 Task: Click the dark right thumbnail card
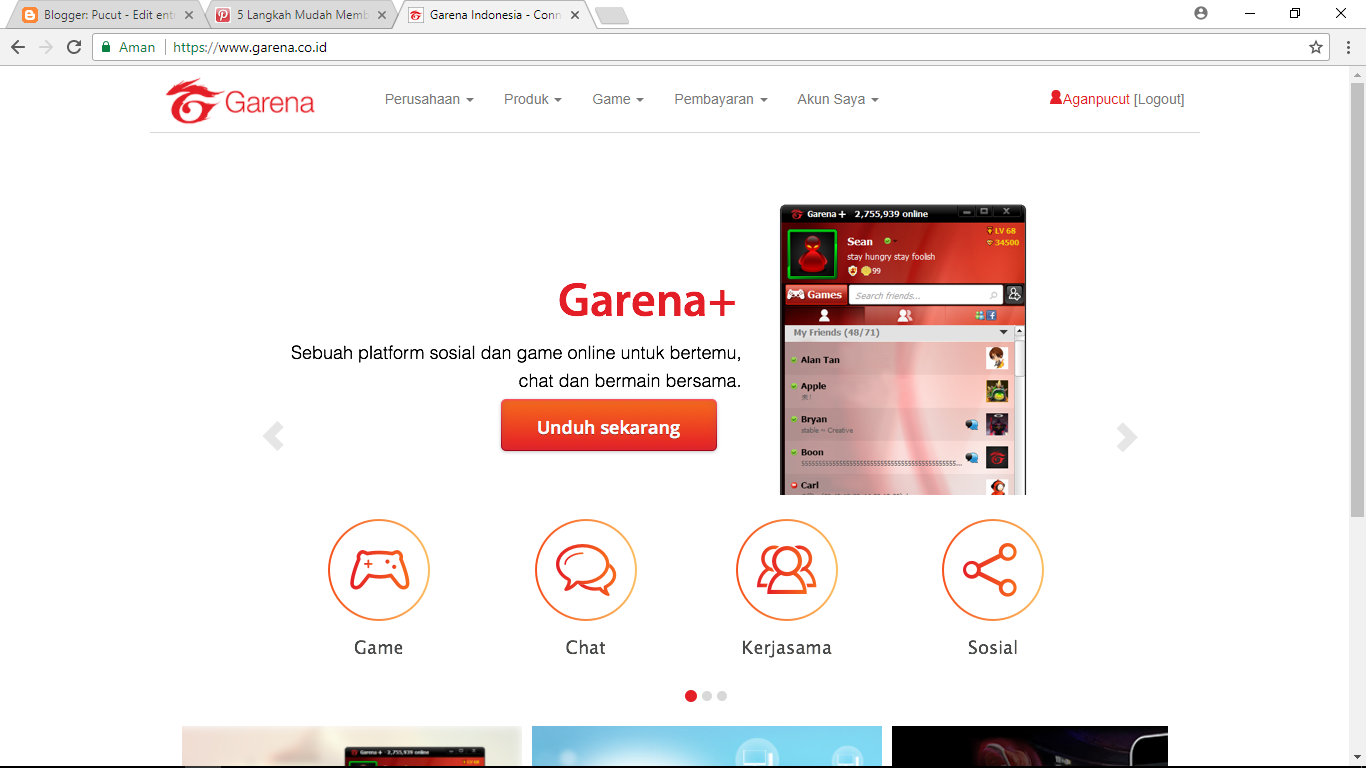[x=1030, y=746]
